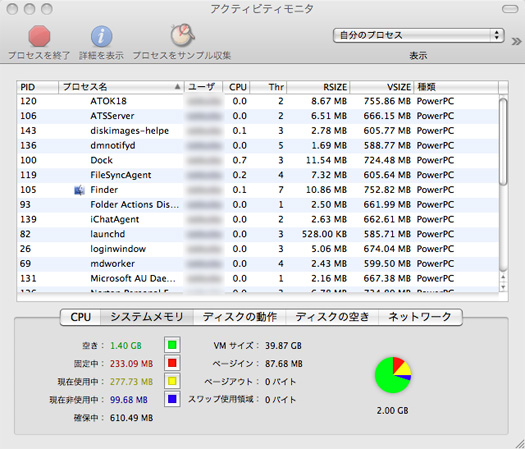
Task: Open the blue info Inspect icon
Action: click(x=101, y=36)
